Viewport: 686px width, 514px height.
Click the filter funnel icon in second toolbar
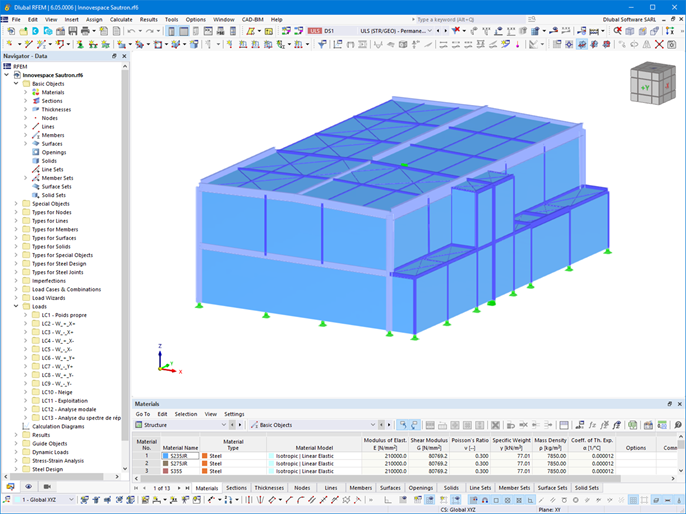tap(322, 44)
